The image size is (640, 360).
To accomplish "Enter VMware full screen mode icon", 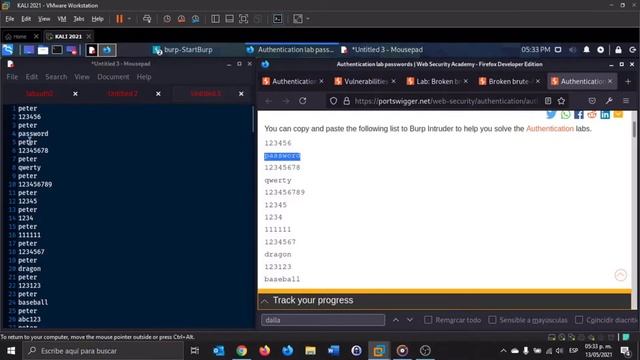I will coord(243,19).
